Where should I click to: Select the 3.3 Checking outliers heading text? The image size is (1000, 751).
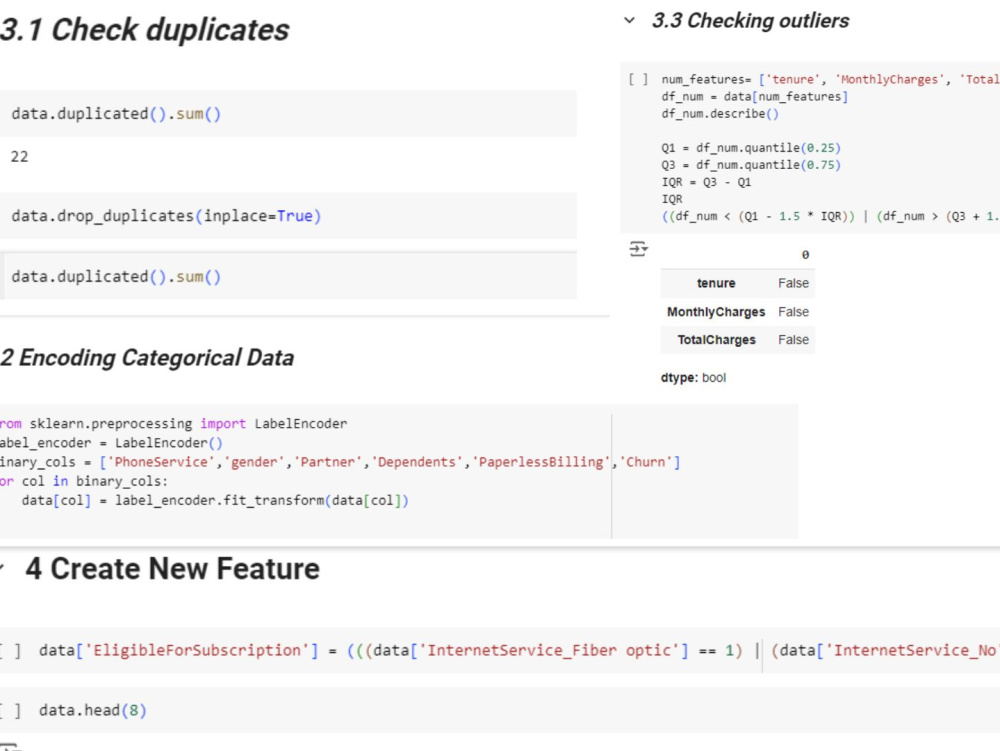[750, 20]
